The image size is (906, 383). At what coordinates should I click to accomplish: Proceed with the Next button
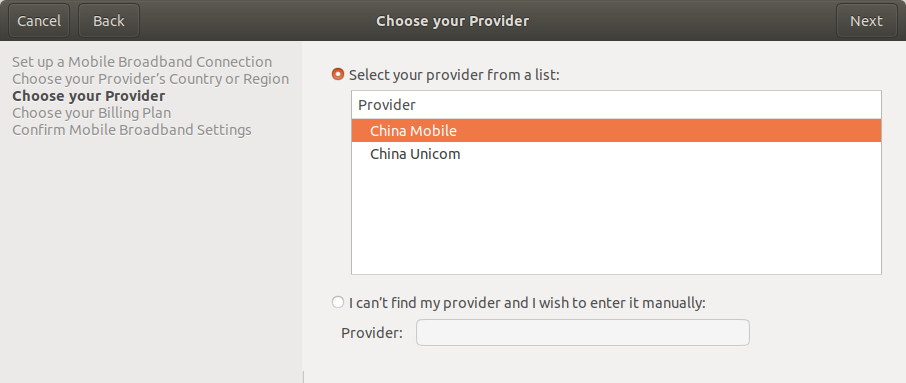coord(866,21)
